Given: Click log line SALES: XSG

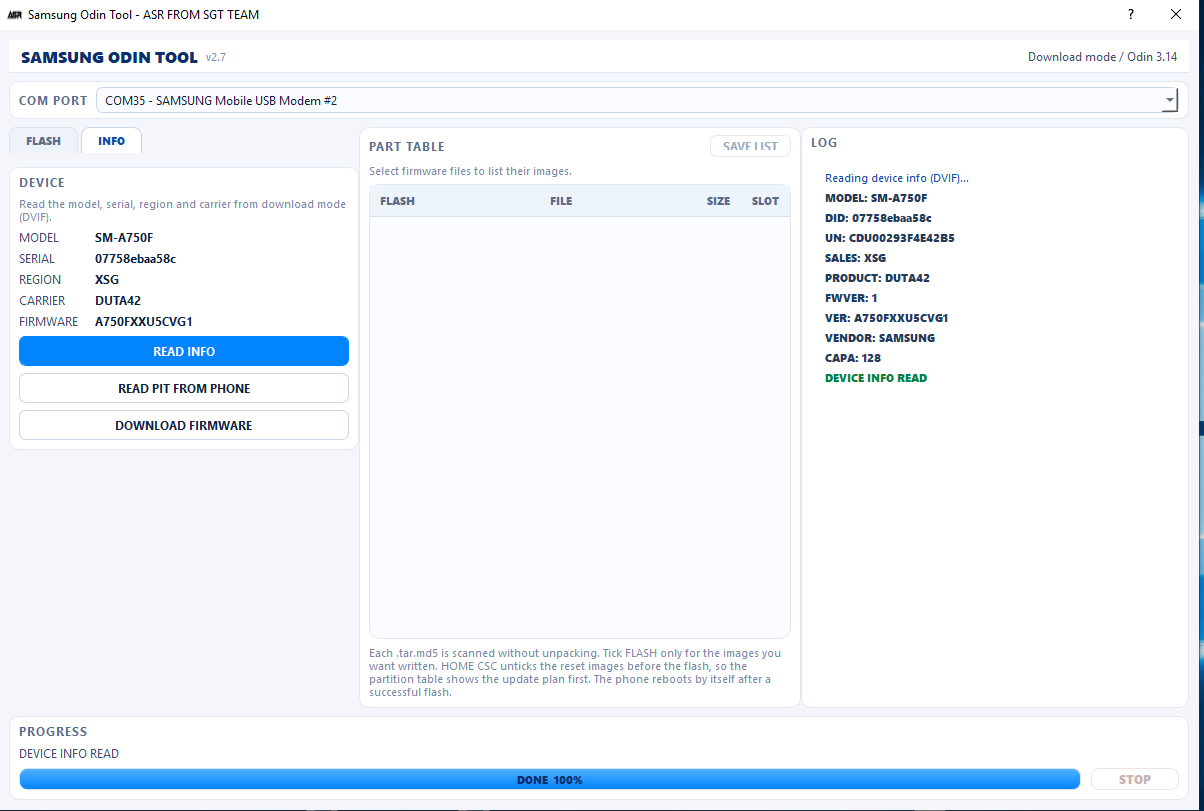Looking at the screenshot, I should [x=855, y=258].
